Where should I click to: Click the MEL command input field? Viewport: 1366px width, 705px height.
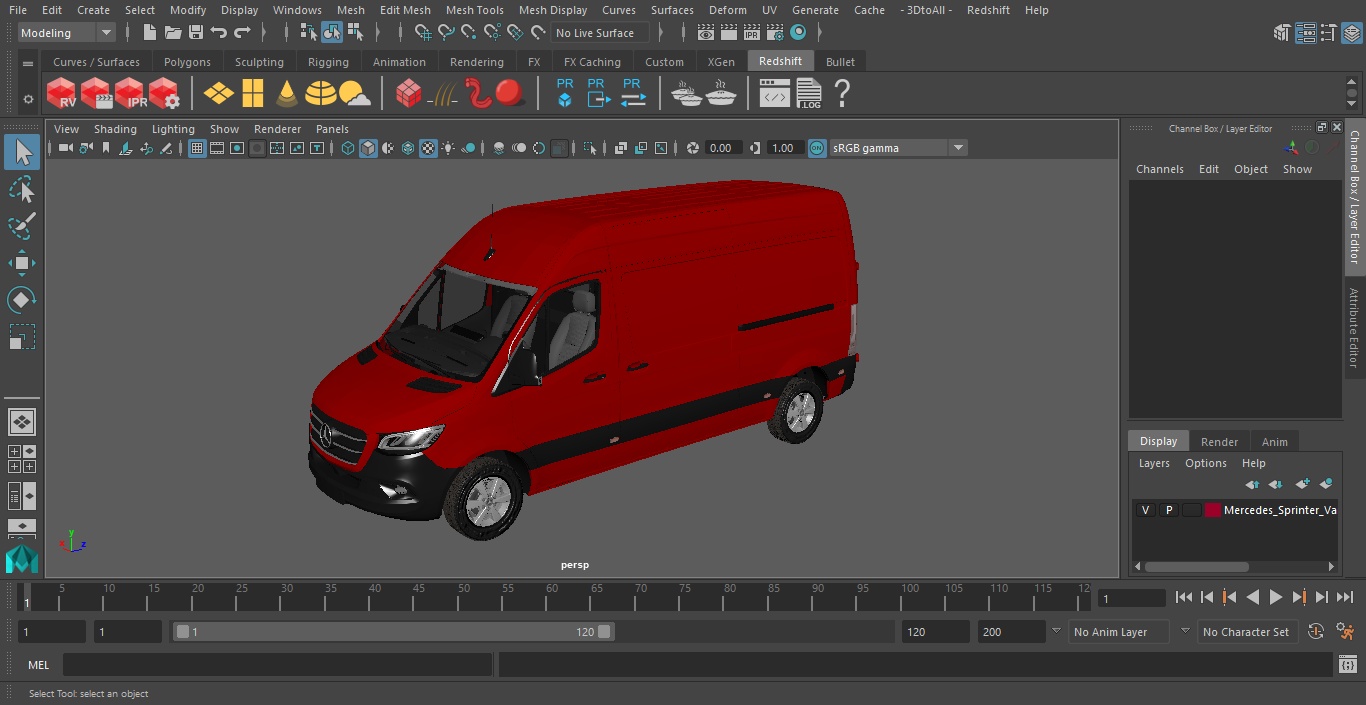point(277,665)
